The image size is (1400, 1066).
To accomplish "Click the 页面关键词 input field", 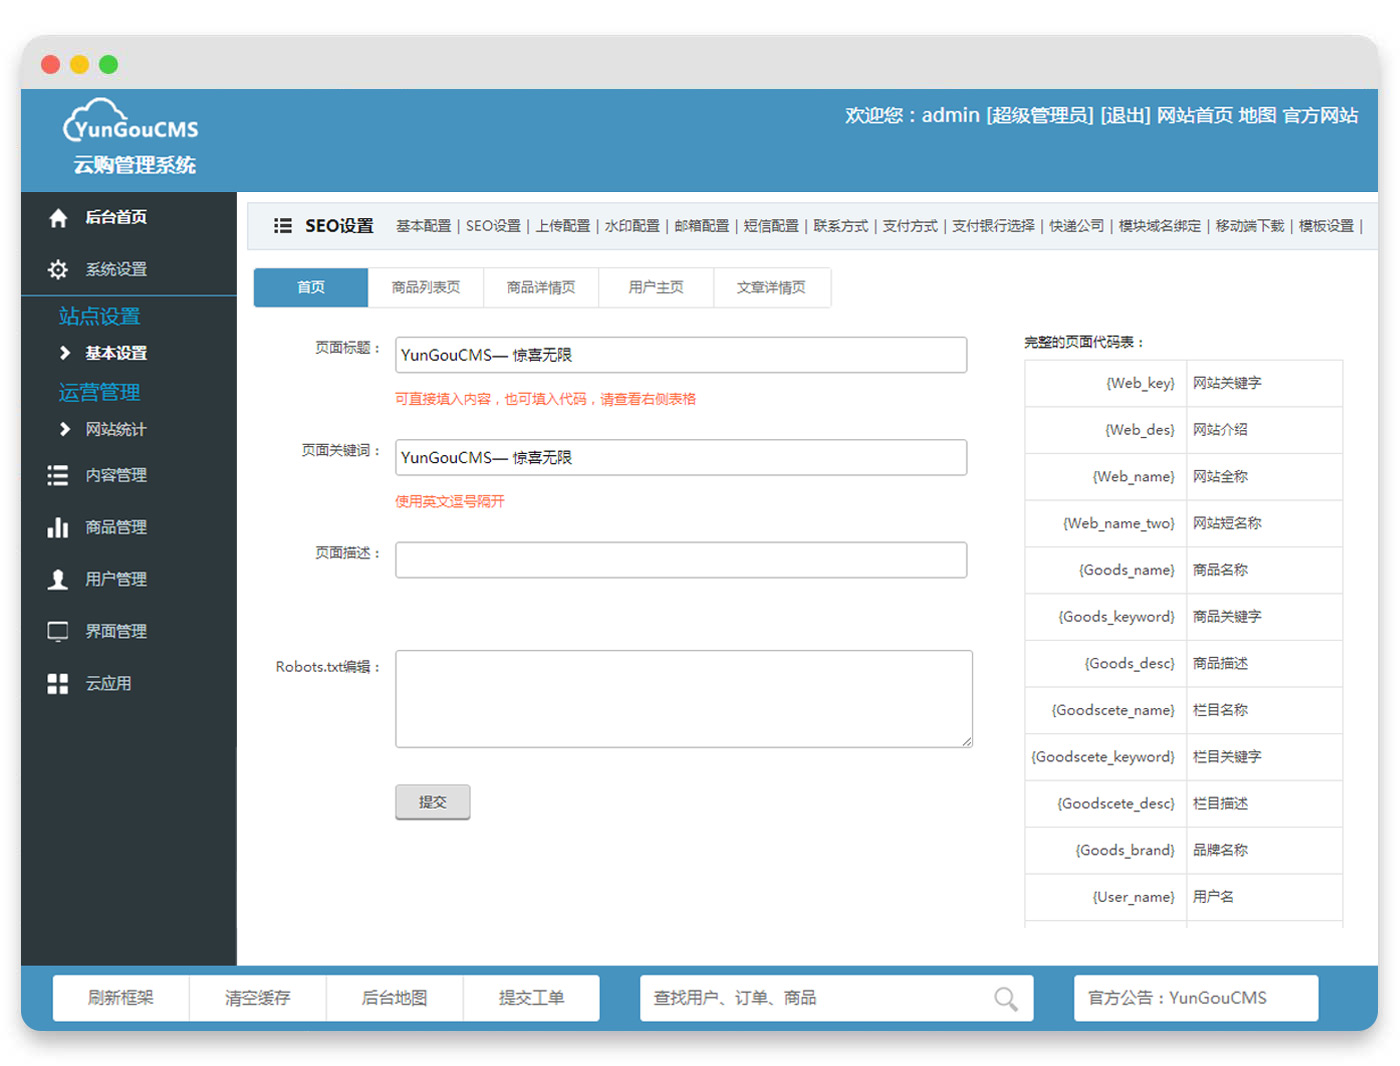I will point(681,457).
